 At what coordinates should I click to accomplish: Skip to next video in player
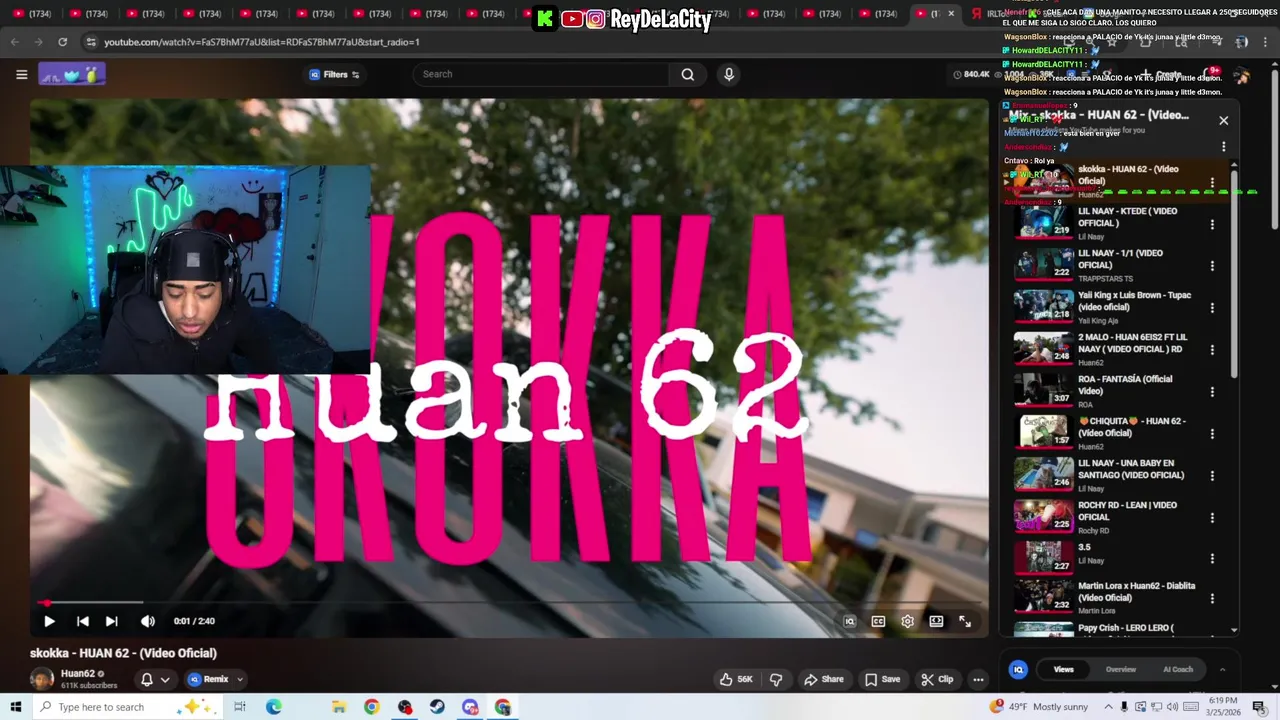(112, 621)
